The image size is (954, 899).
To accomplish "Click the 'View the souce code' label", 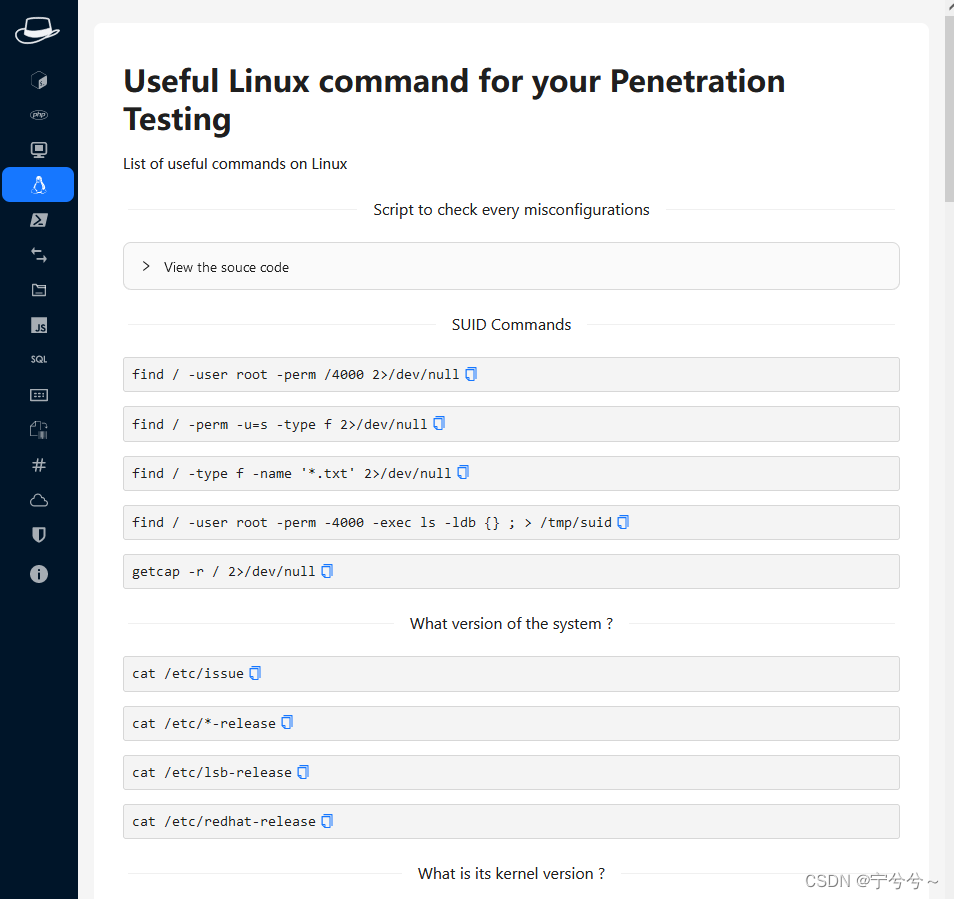I will click(226, 267).
